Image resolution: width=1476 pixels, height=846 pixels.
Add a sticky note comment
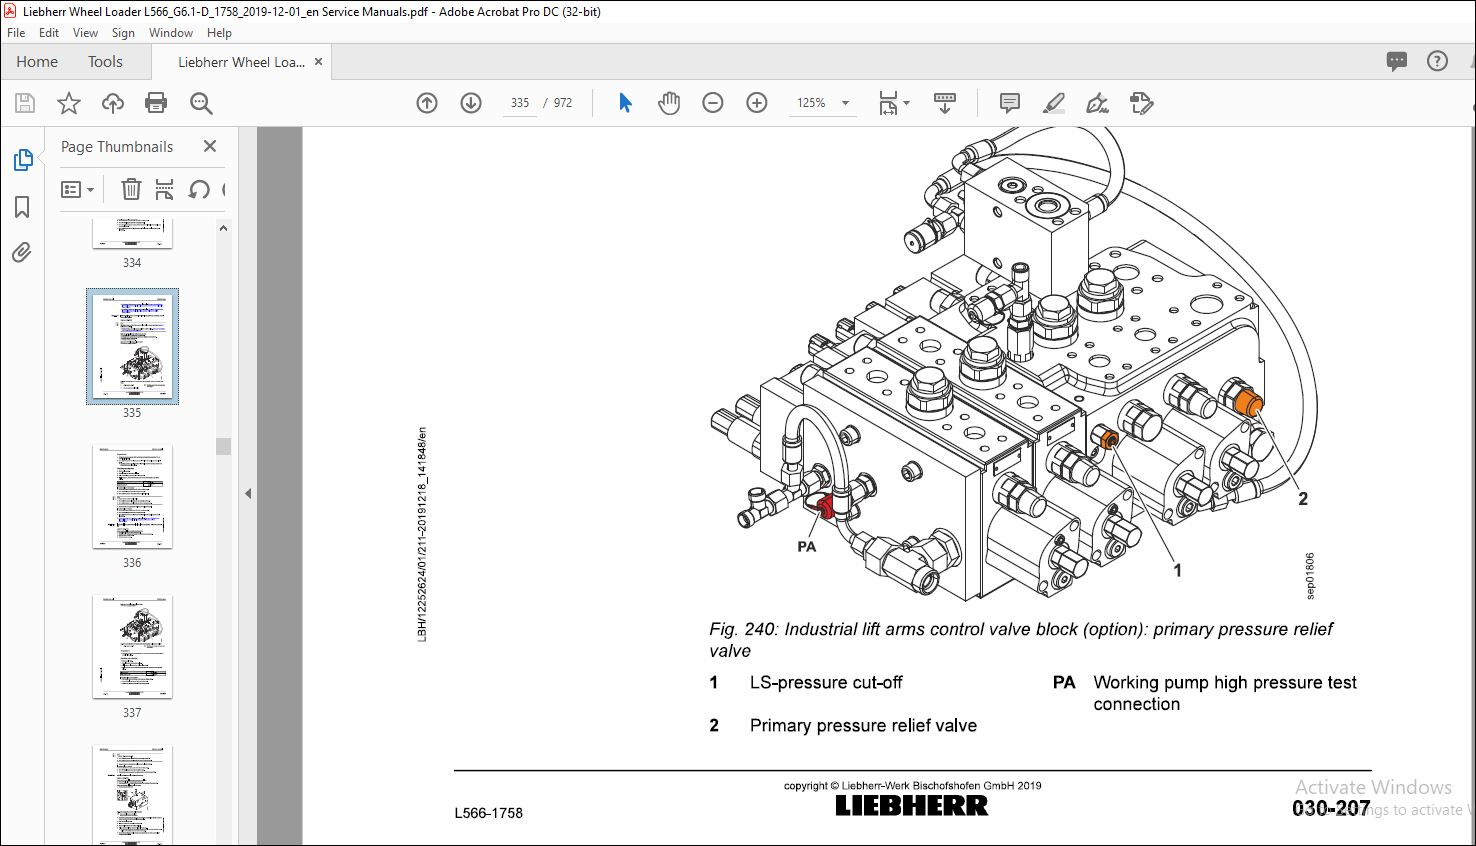pyautogui.click(x=1010, y=103)
